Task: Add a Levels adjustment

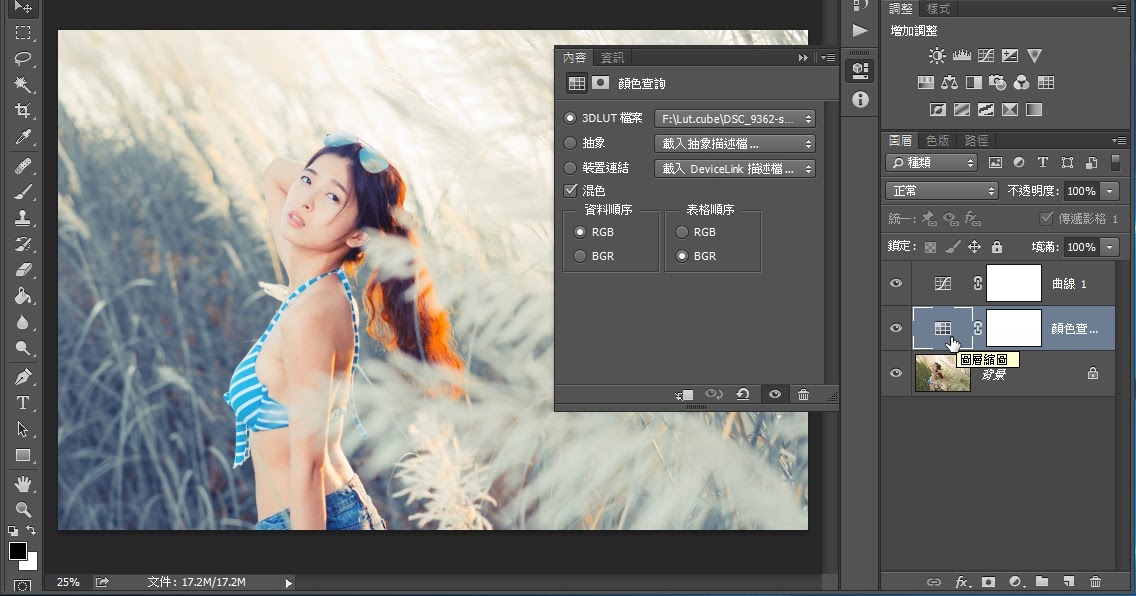Action: coord(961,56)
